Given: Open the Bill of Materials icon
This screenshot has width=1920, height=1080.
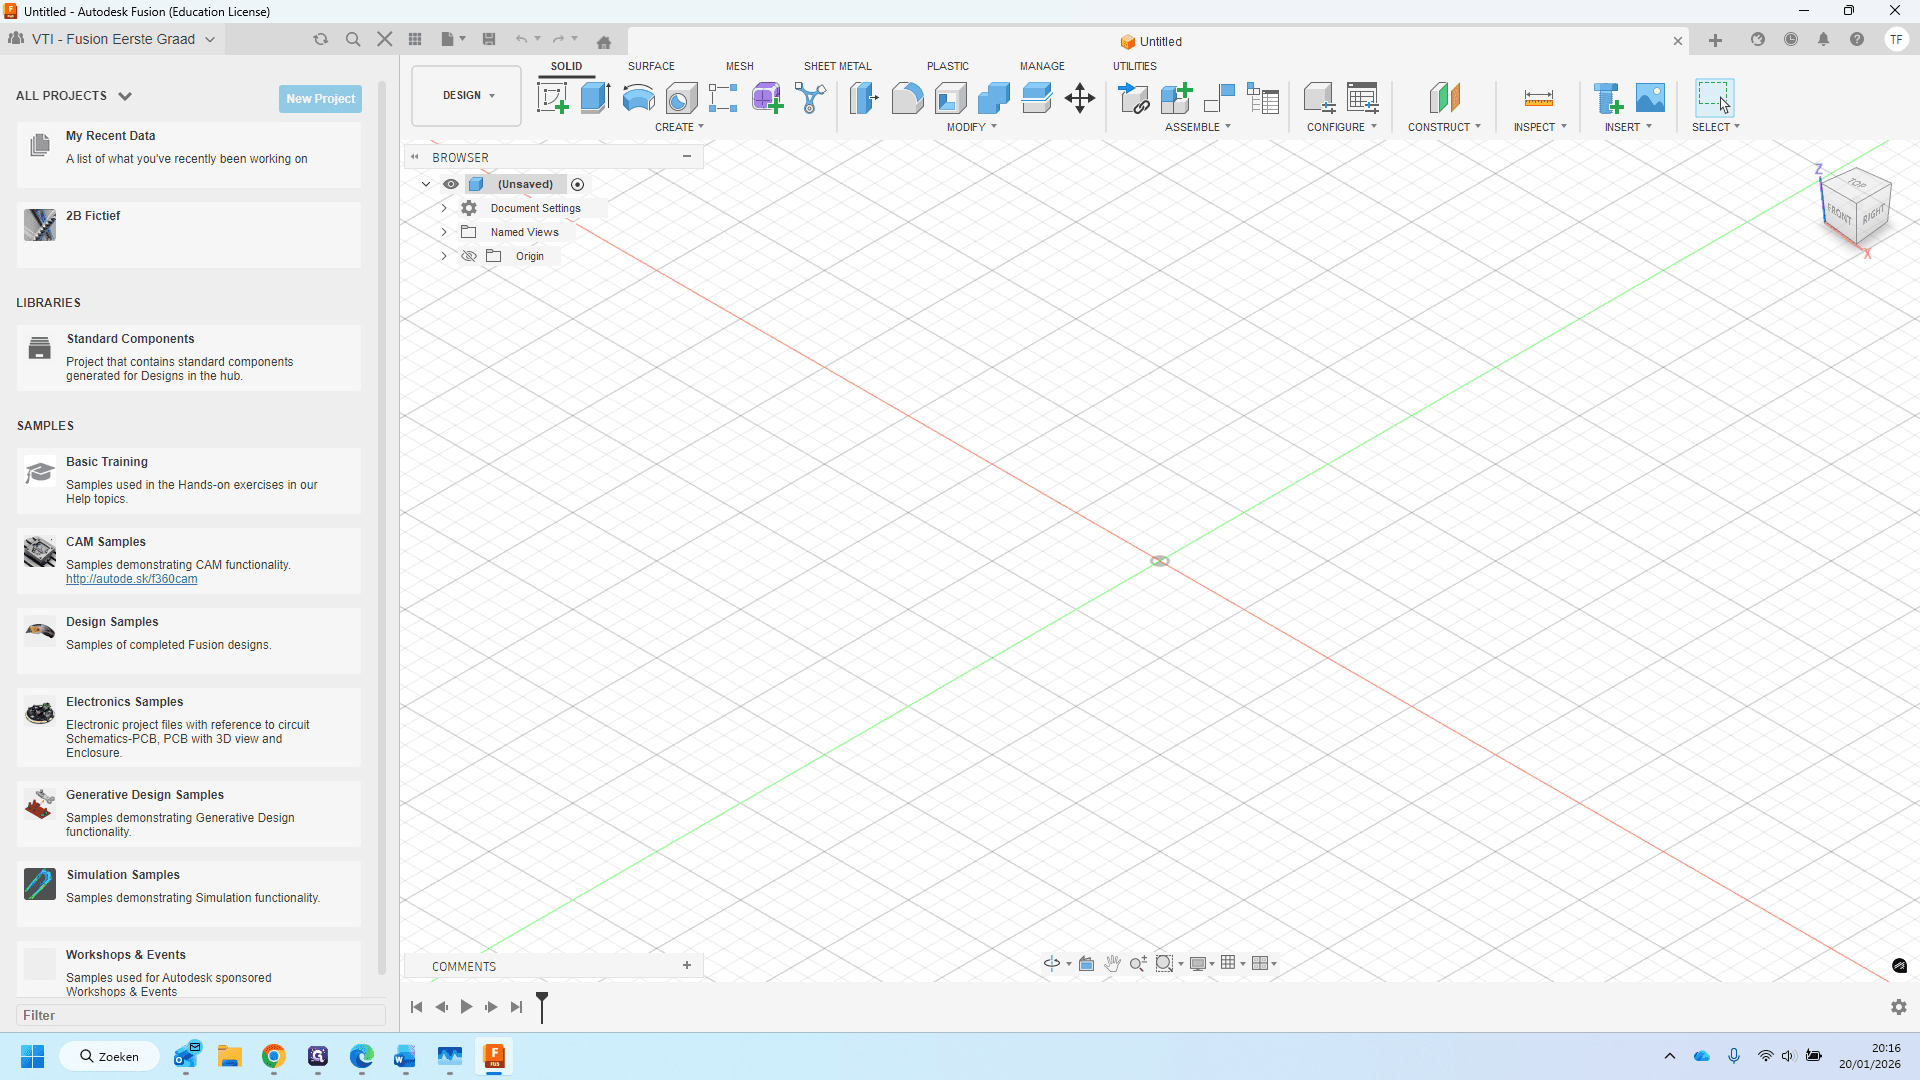Looking at the screenshot, I should 1263,98.
